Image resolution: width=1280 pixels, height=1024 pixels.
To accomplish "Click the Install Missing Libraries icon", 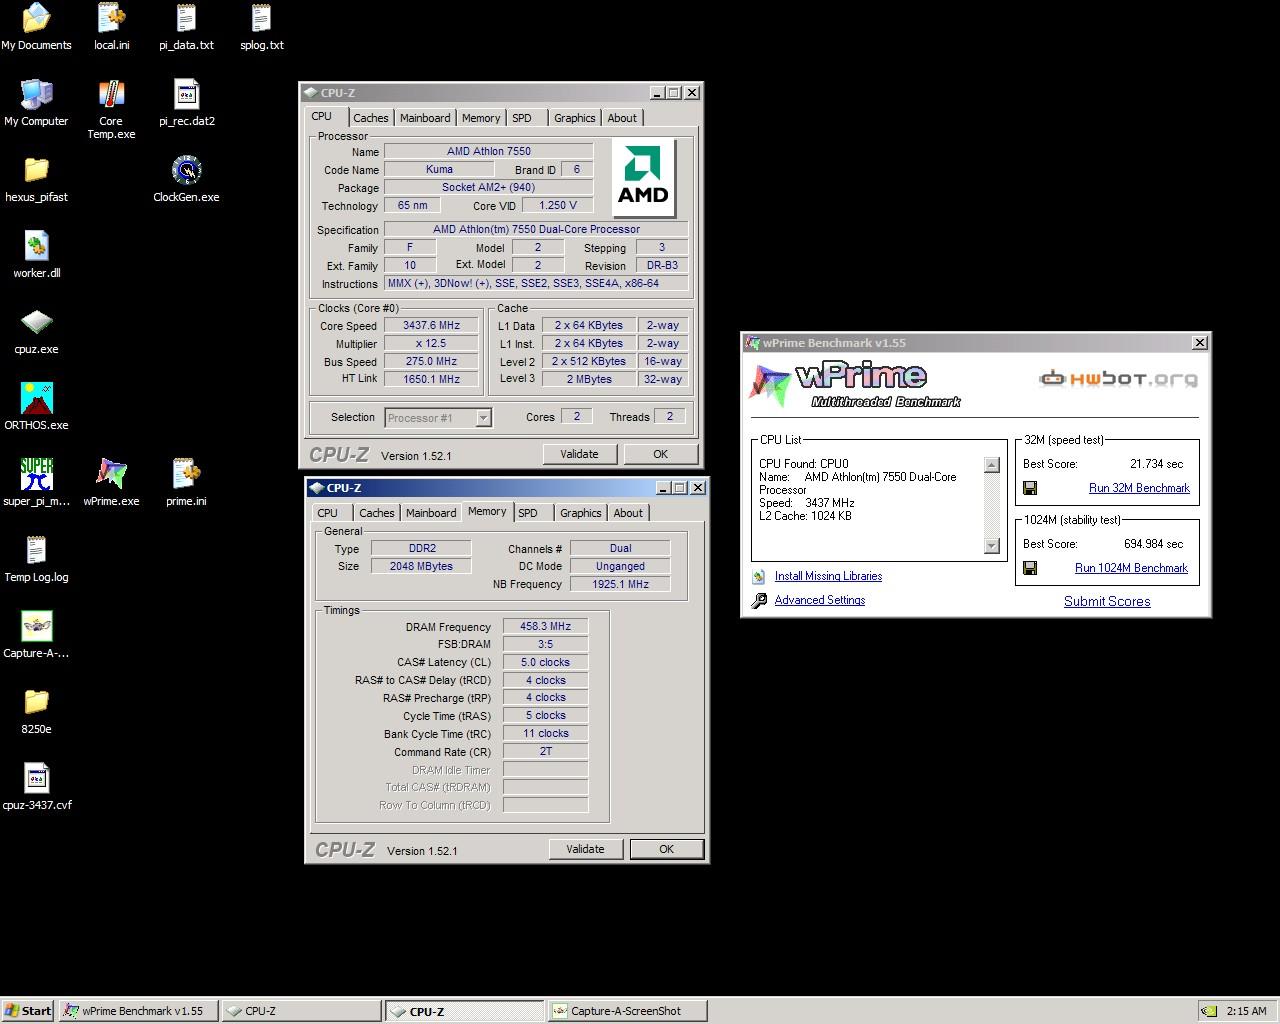I will coord(758,577).
